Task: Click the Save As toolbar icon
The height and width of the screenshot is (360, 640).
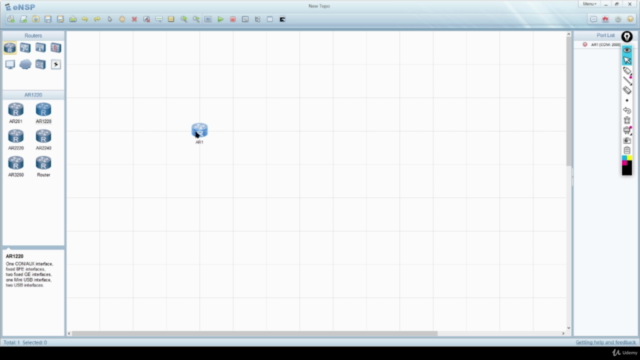Action: point(60,19)
